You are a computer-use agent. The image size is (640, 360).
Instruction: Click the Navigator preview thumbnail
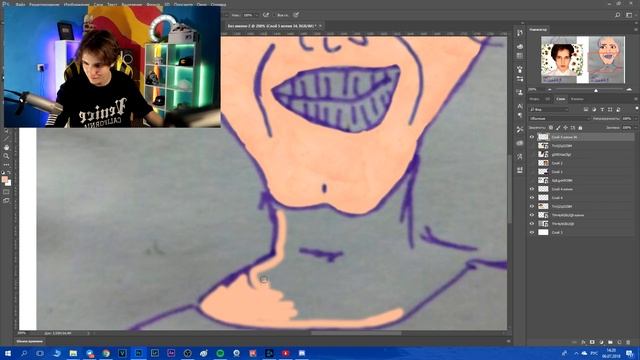pyautogui.click(x=583, y=60)
